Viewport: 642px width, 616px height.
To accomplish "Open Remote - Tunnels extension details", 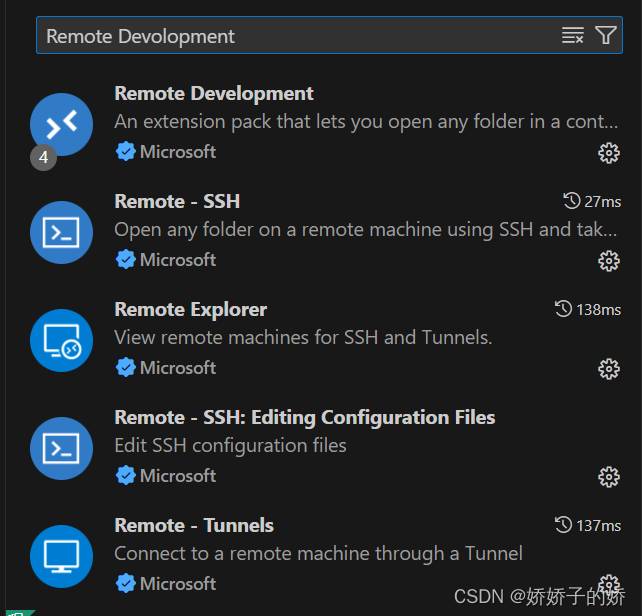I will click(x=194, y=526).
